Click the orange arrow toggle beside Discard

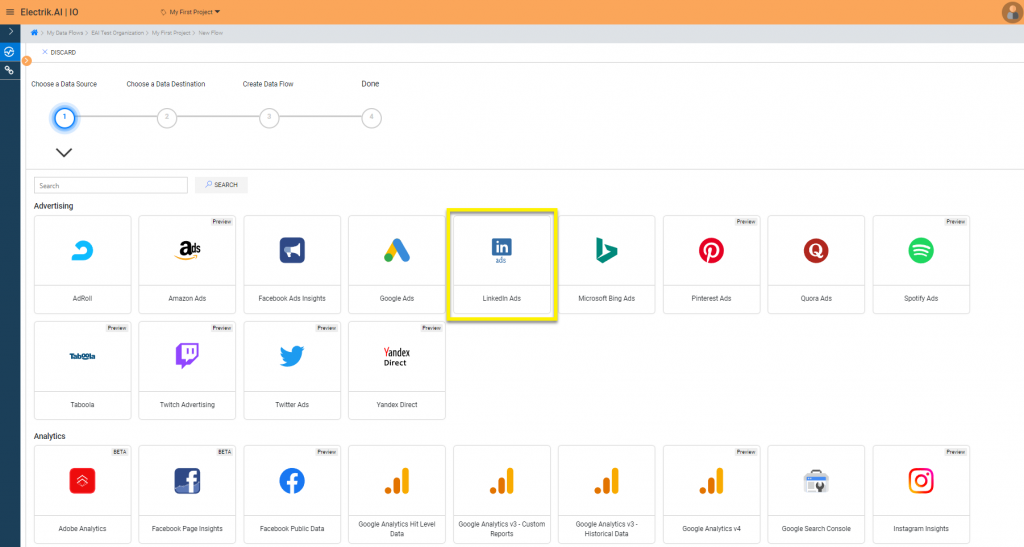pos(27,61)
